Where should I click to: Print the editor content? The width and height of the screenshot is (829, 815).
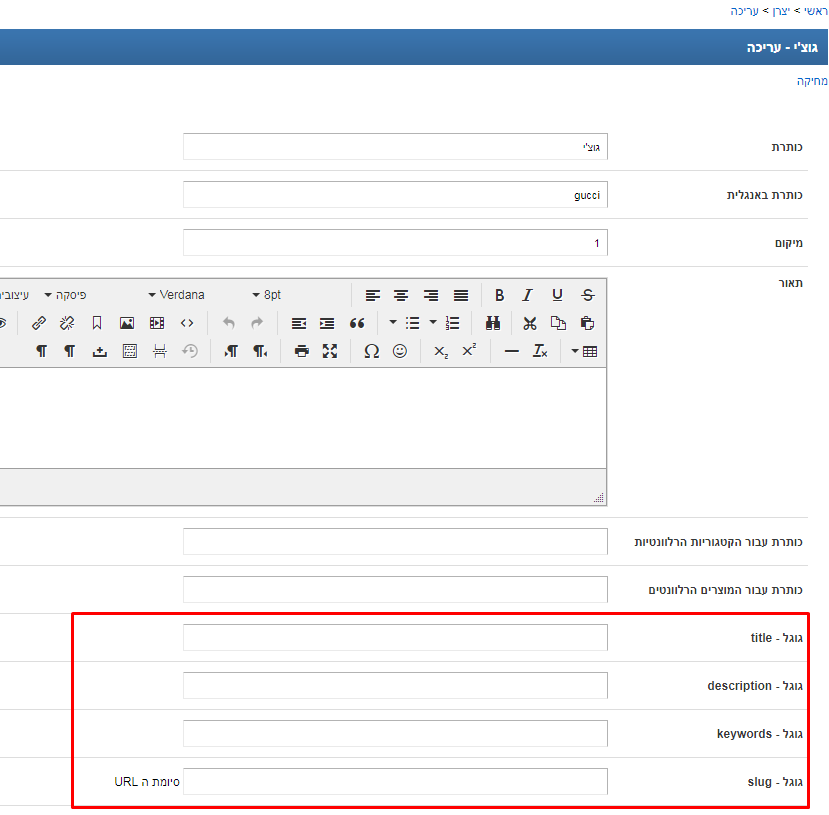(301, 351)
